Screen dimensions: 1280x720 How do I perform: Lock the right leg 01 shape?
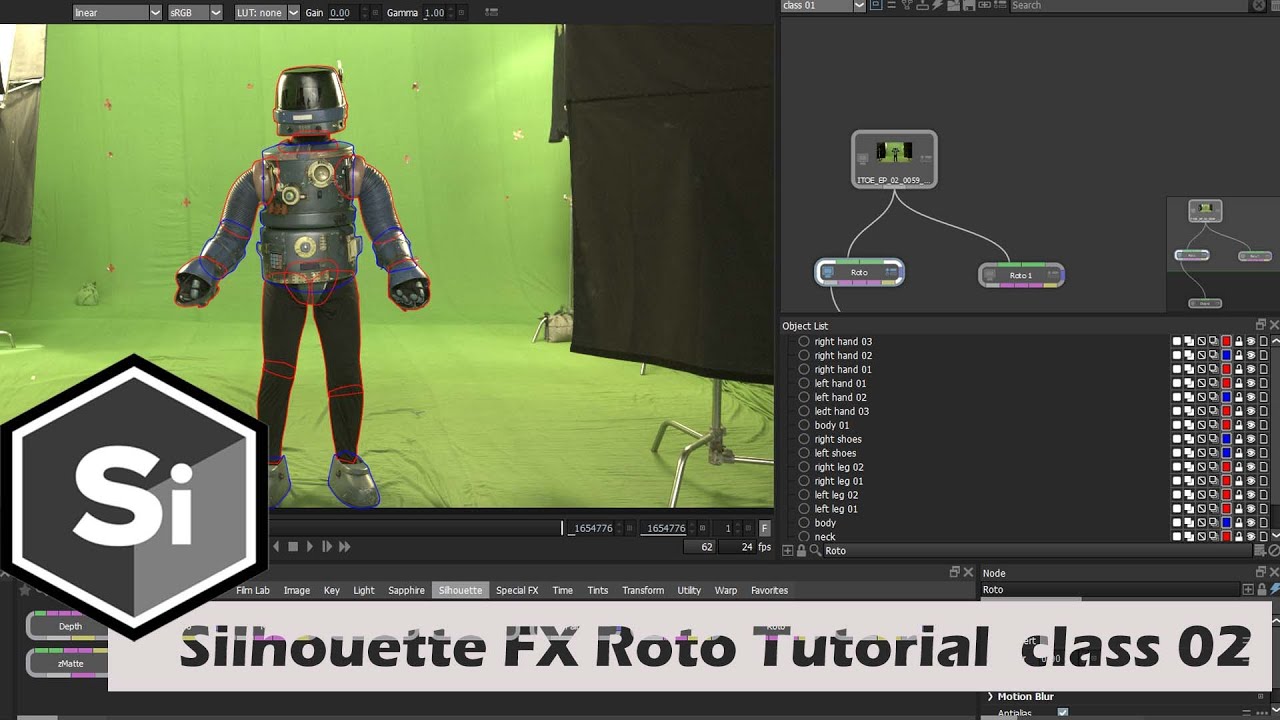[1239, 481]
